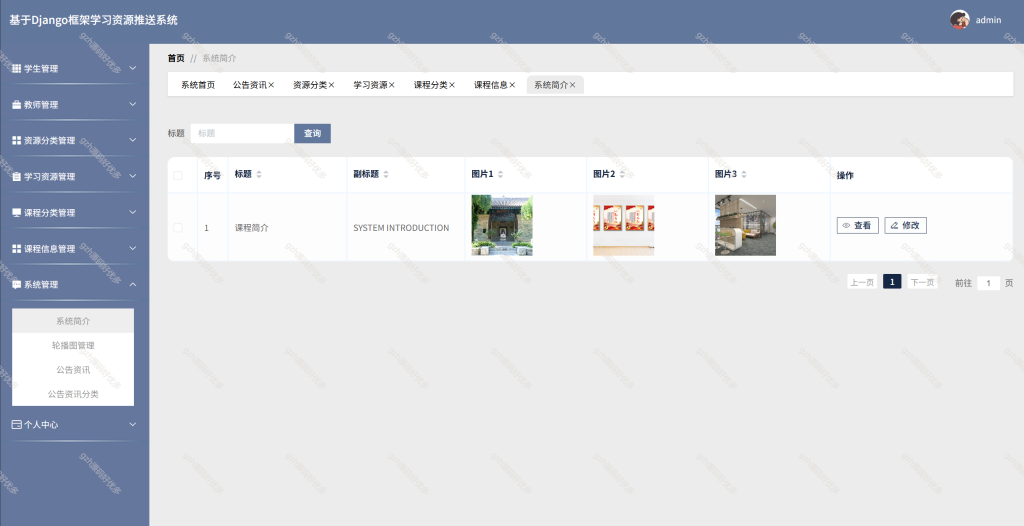The width and height of the screenshot is (1024, 526).
Task: Collapse the 系统管理 menu chevron
Action: pos(133,284)
